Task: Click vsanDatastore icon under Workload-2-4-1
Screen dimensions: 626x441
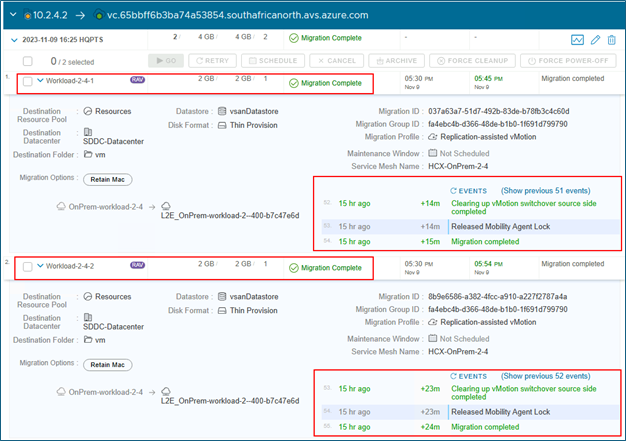Action: tap(222, 111)
